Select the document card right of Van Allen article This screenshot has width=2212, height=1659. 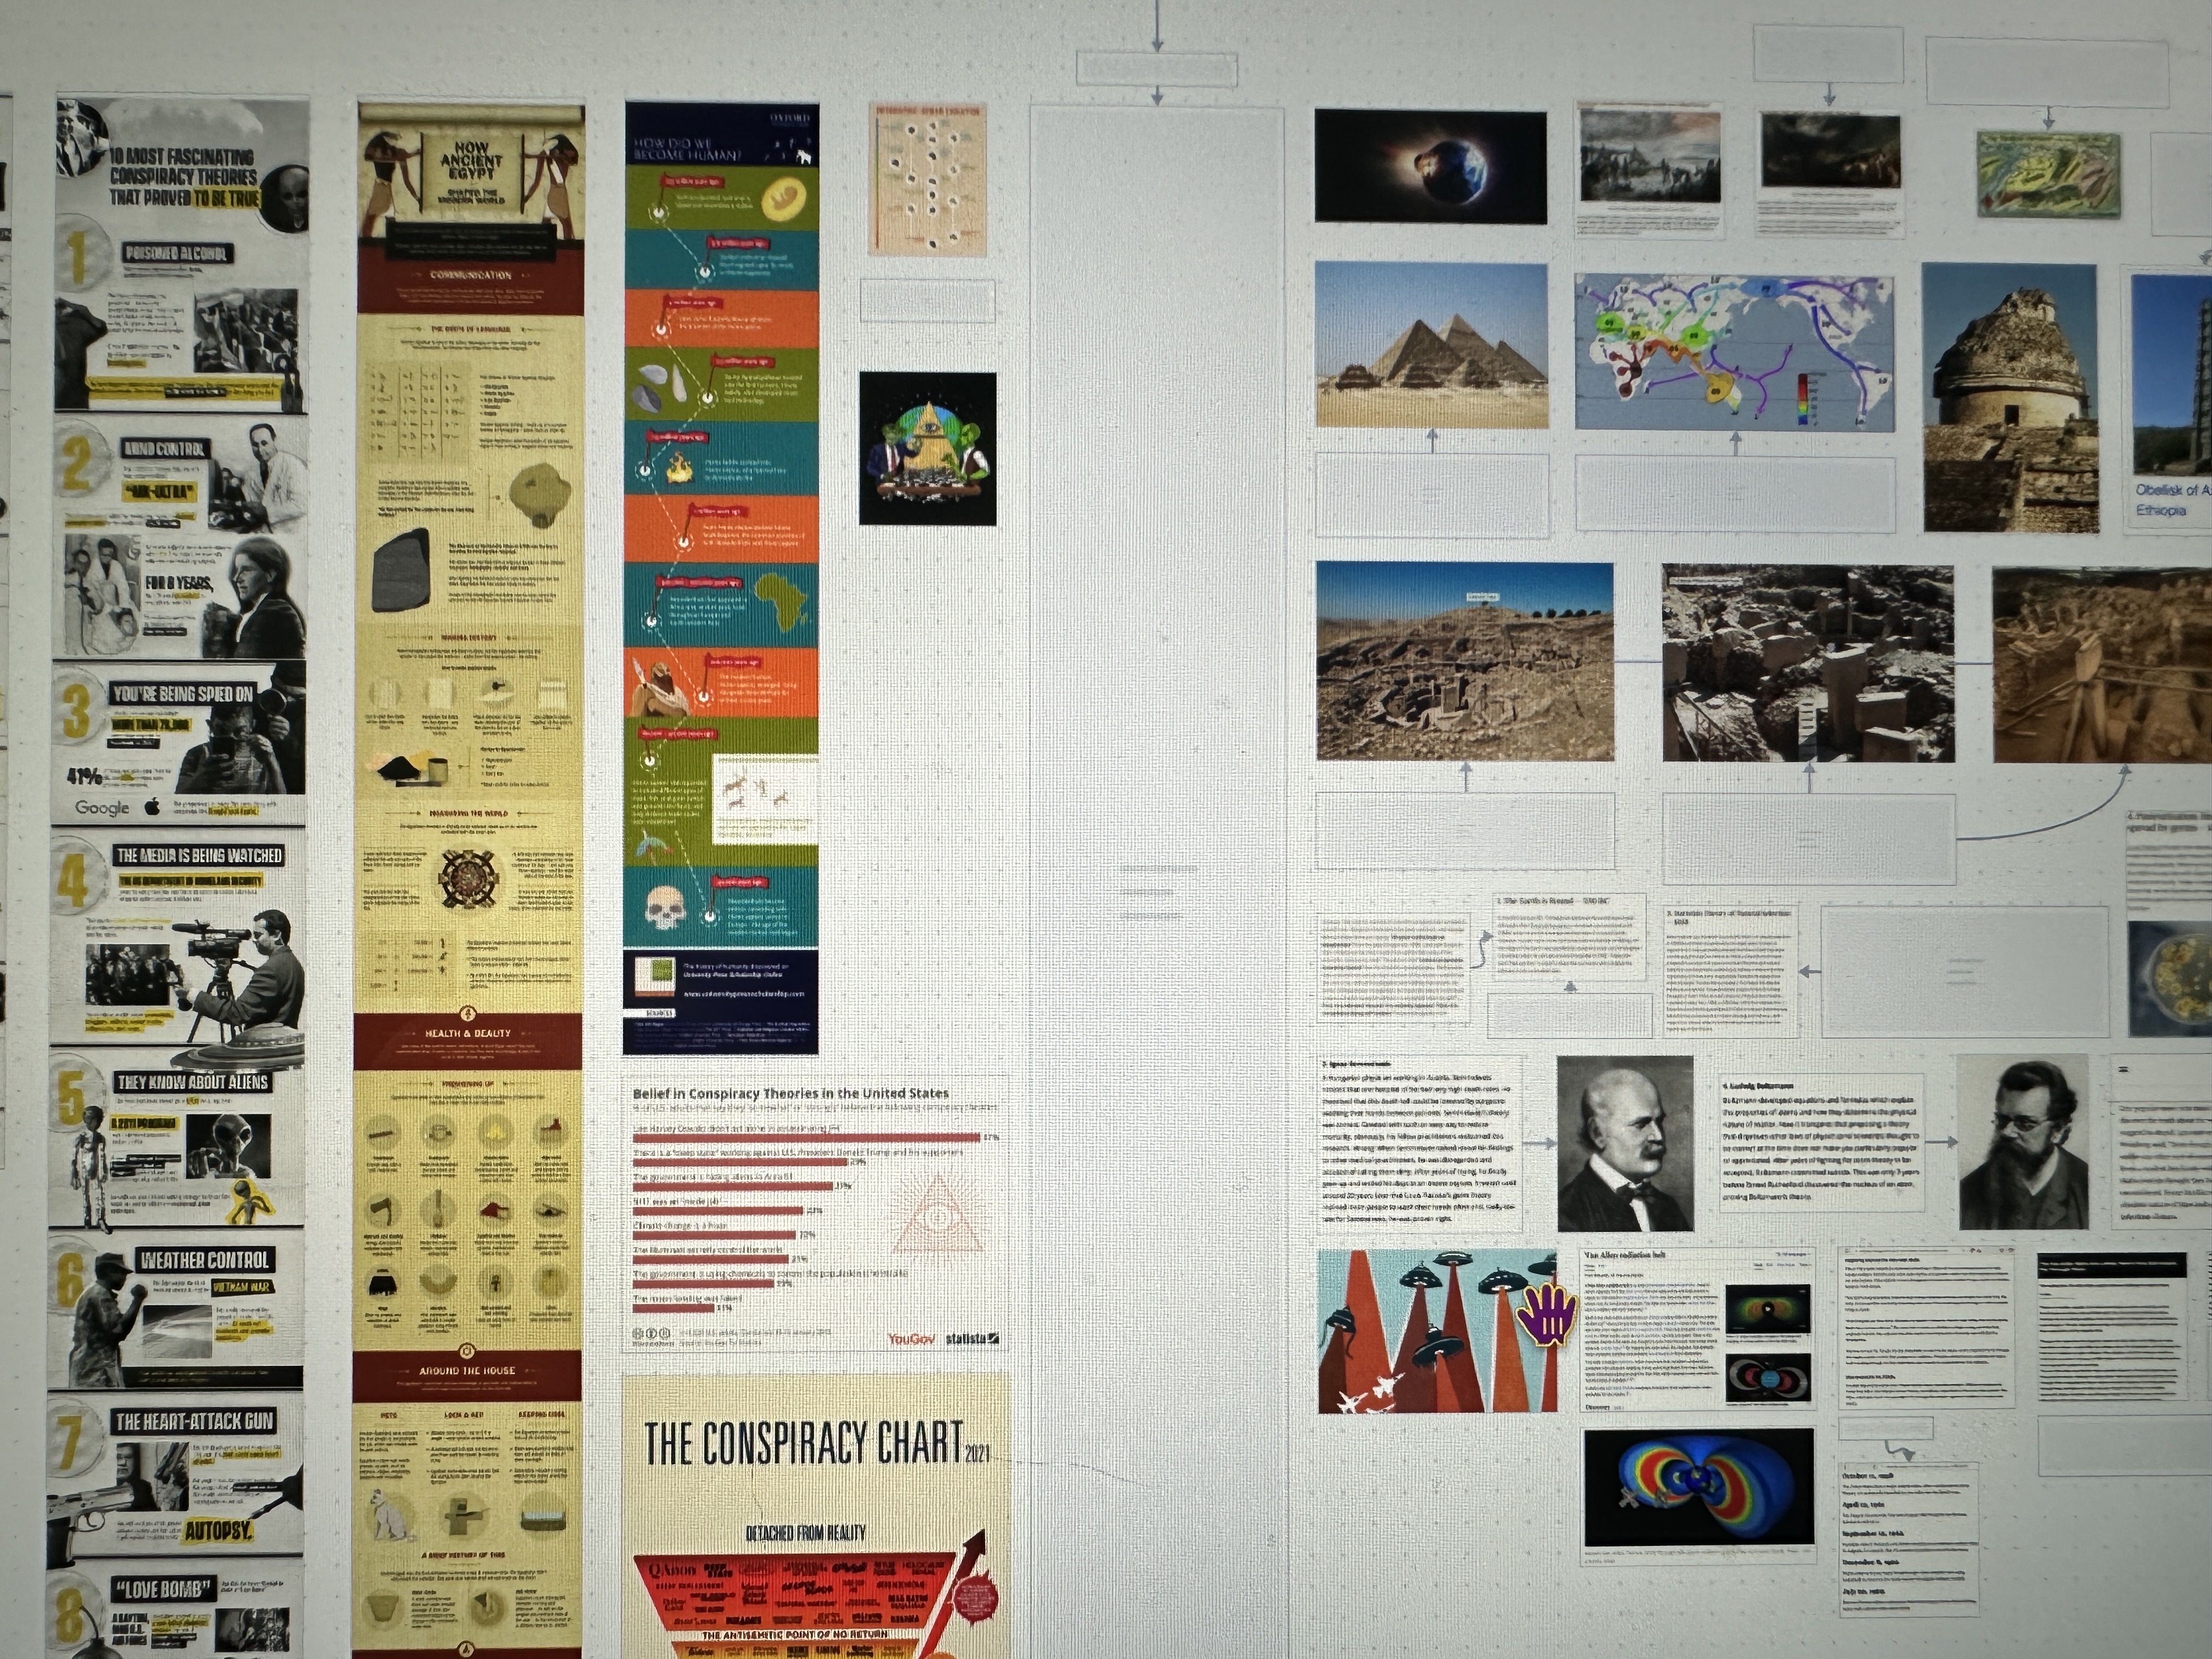(1926, 1327)
